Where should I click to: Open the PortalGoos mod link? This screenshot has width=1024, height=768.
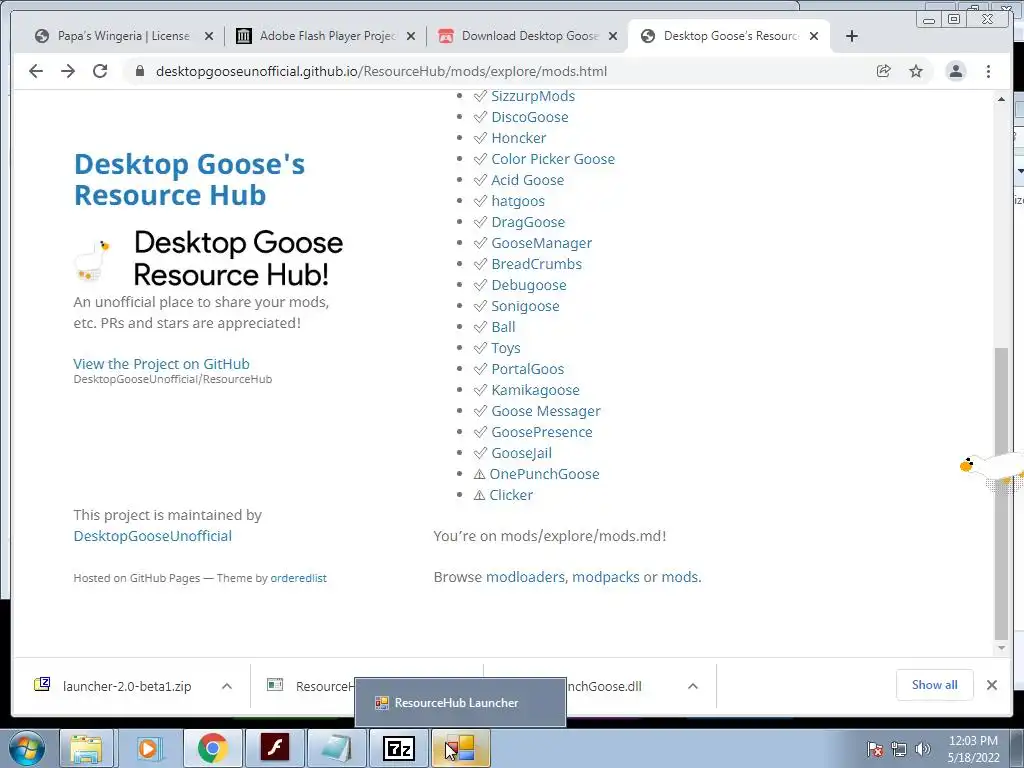point(528,369)
